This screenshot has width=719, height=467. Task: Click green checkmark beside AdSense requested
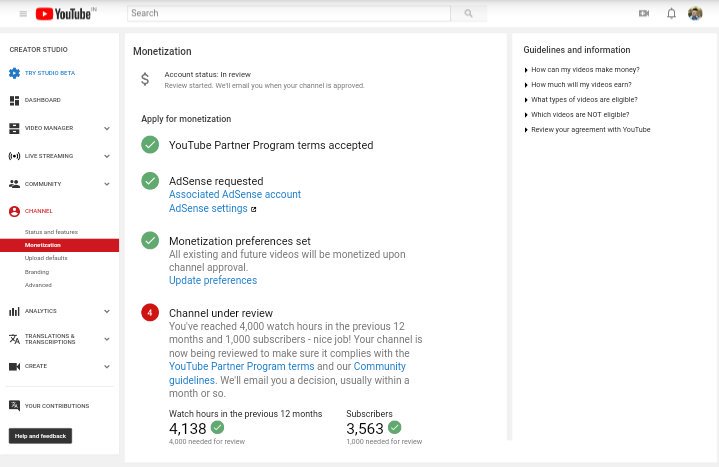pos(150,181)
